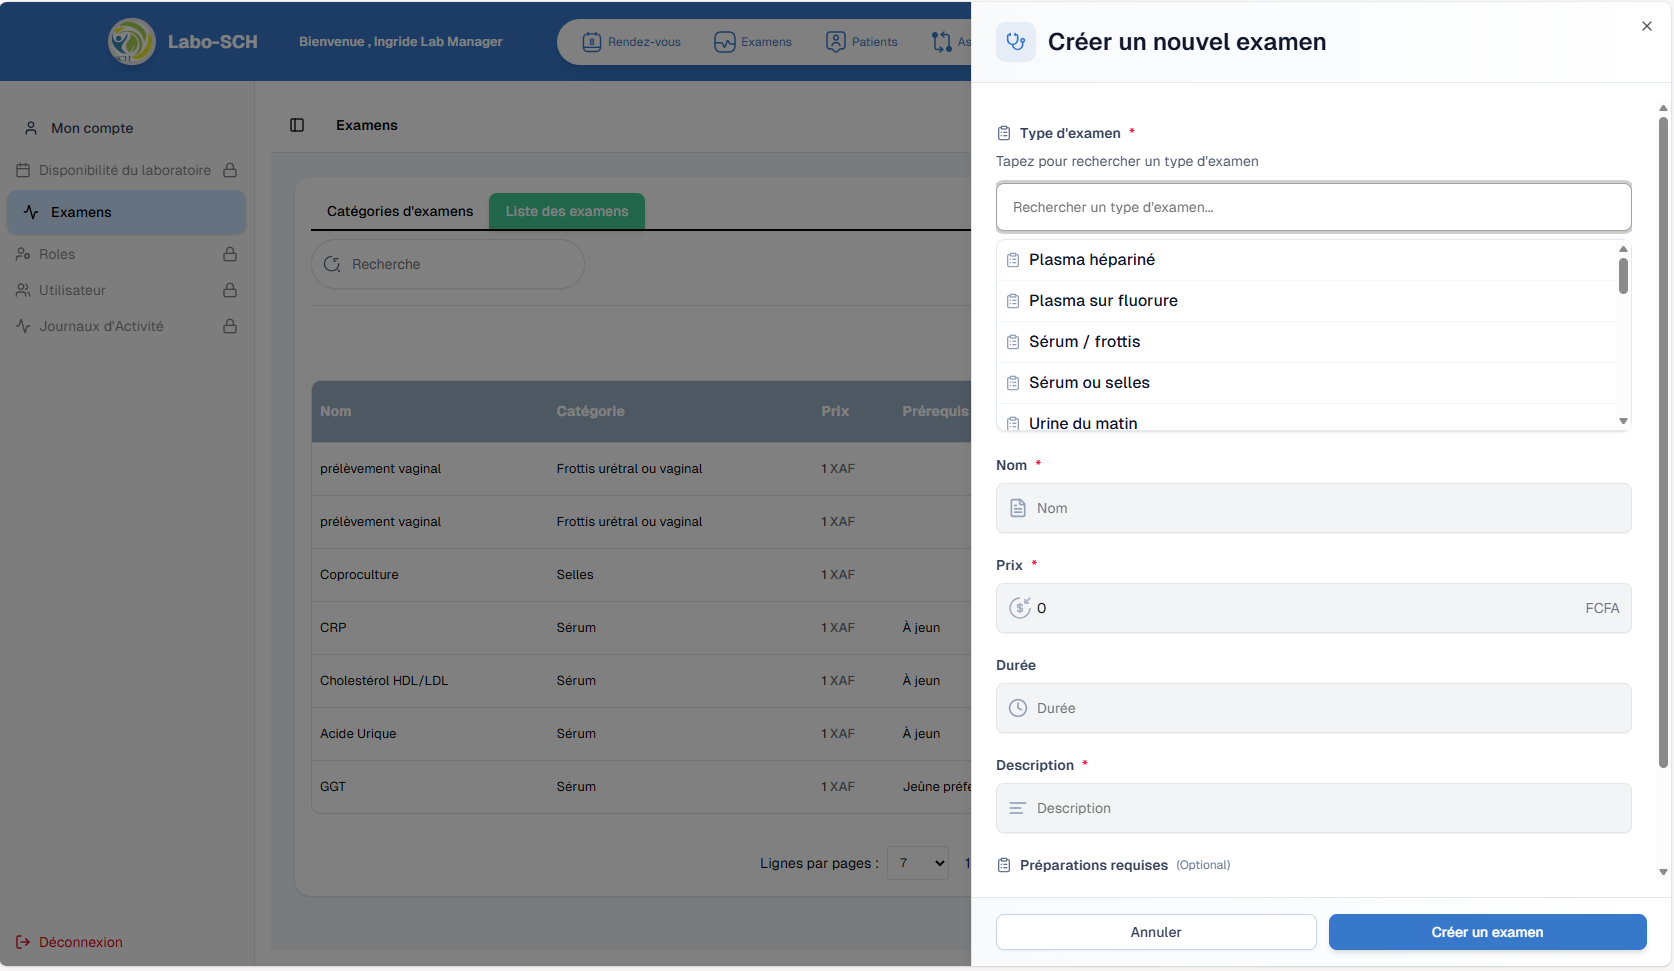
Task: Open the Lignes par pages dropdown
Action: 918,863
